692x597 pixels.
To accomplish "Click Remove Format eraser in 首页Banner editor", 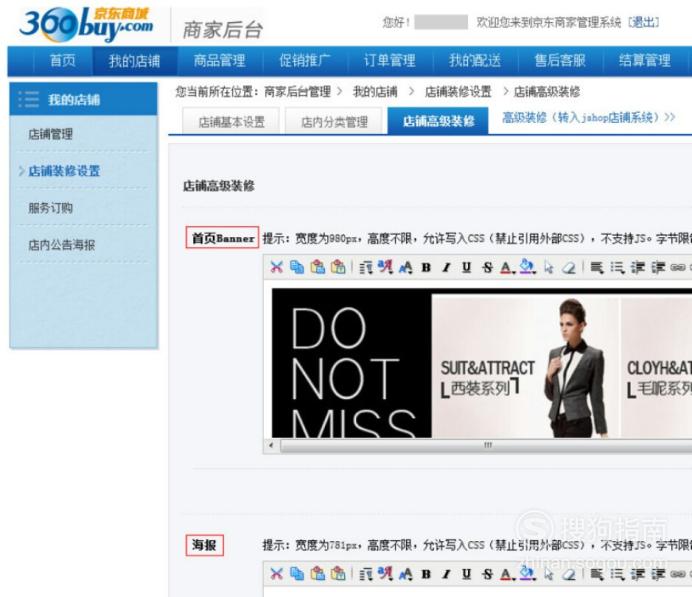I will tap(569, 267).
